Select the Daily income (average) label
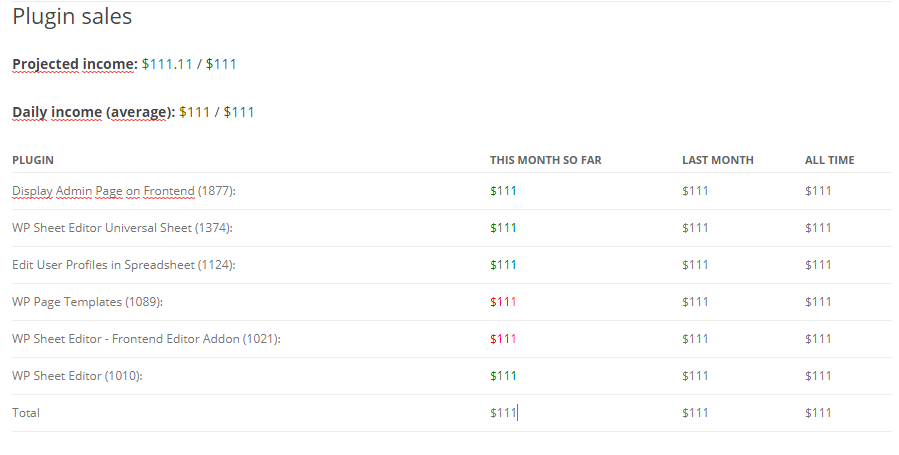Image resolution: width=899 pixels, height=455 pixels. (93, 112)
